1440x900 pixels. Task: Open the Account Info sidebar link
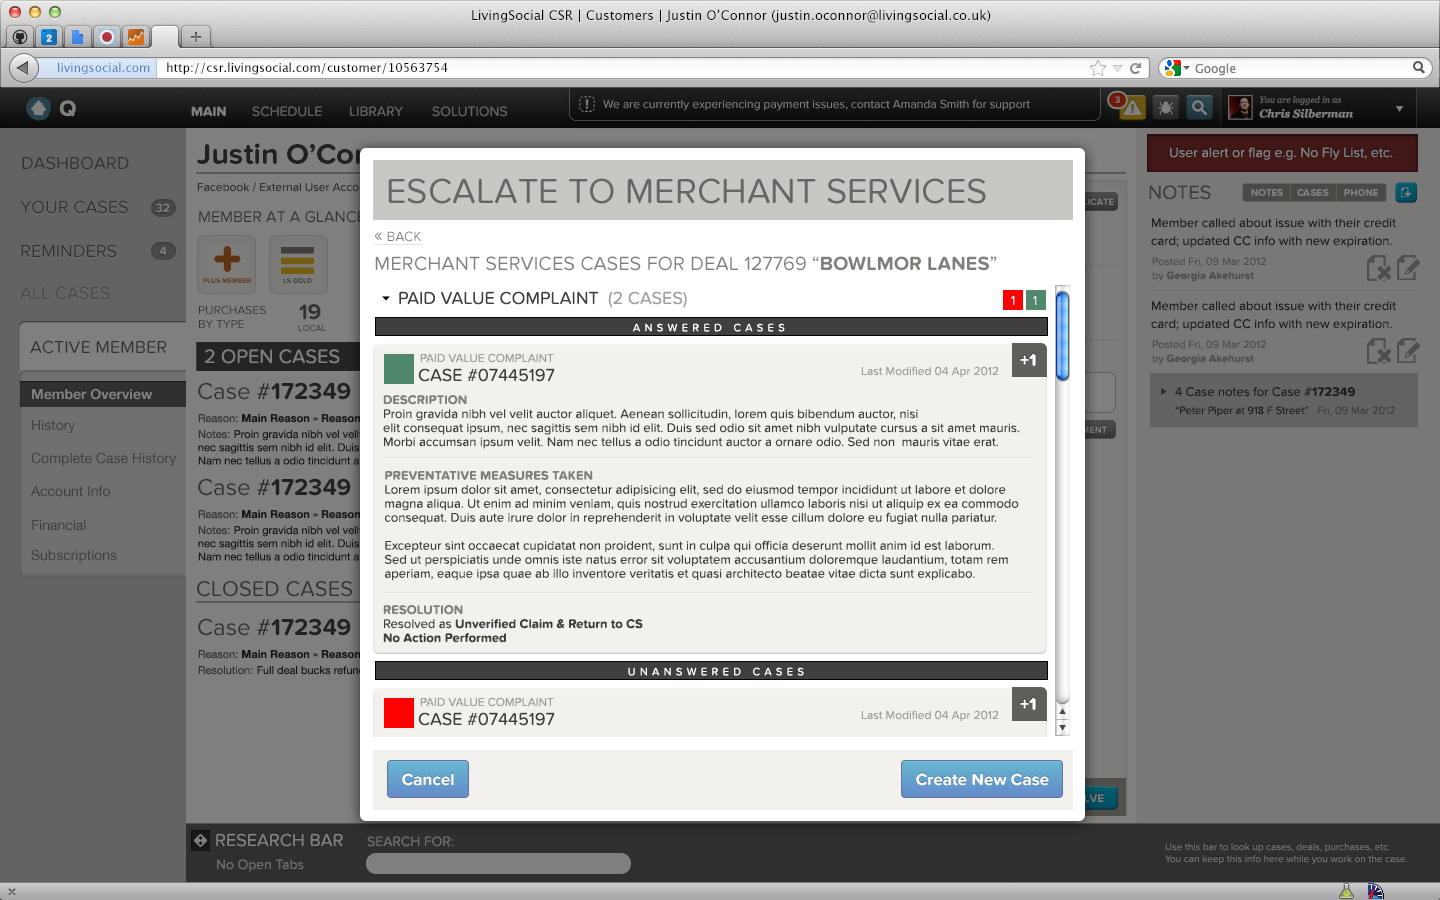pos(70,491)
